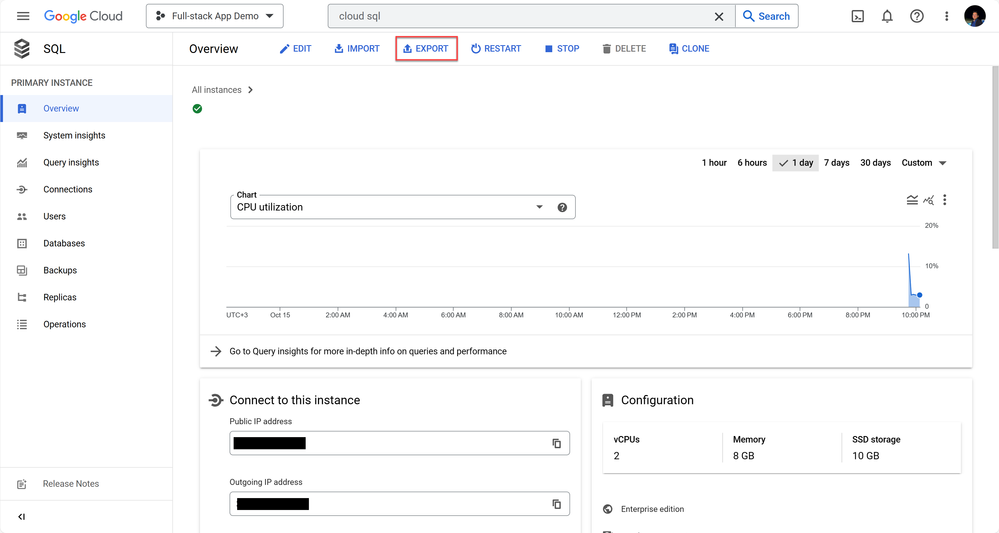Image resolution: width=999 pixels, height=533 pixels.
Task: Copy the Outgoing IP address
Action: coord(556,504)
